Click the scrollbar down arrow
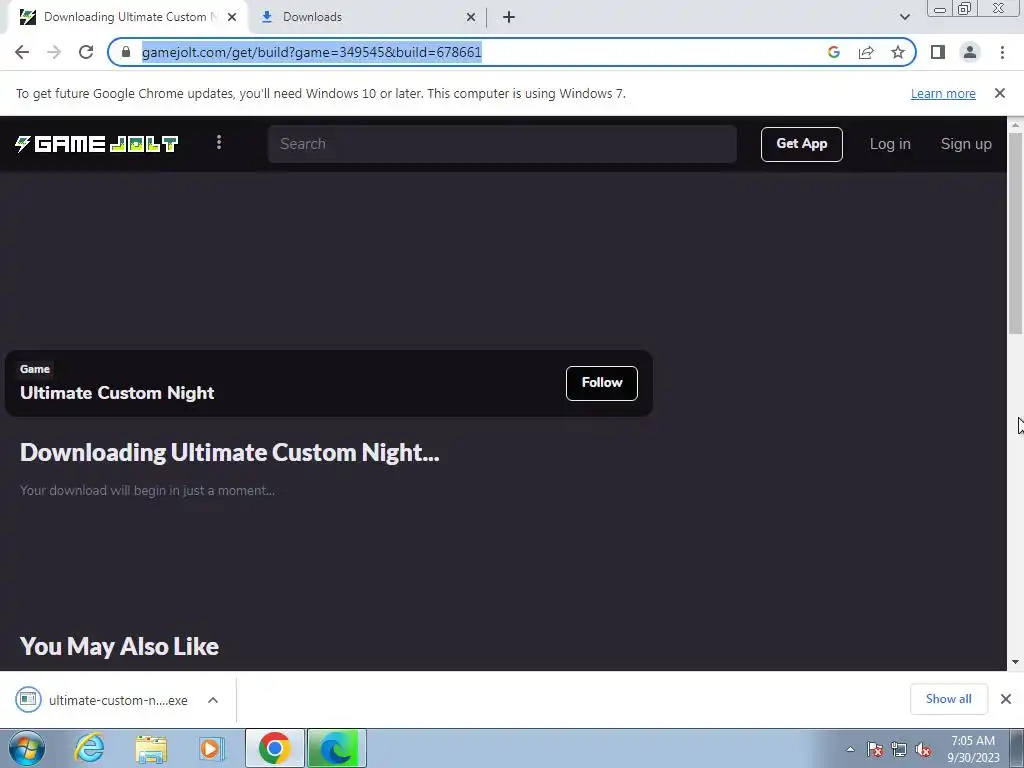Screen dimensions: 1024x768 tap(1015, 662)
